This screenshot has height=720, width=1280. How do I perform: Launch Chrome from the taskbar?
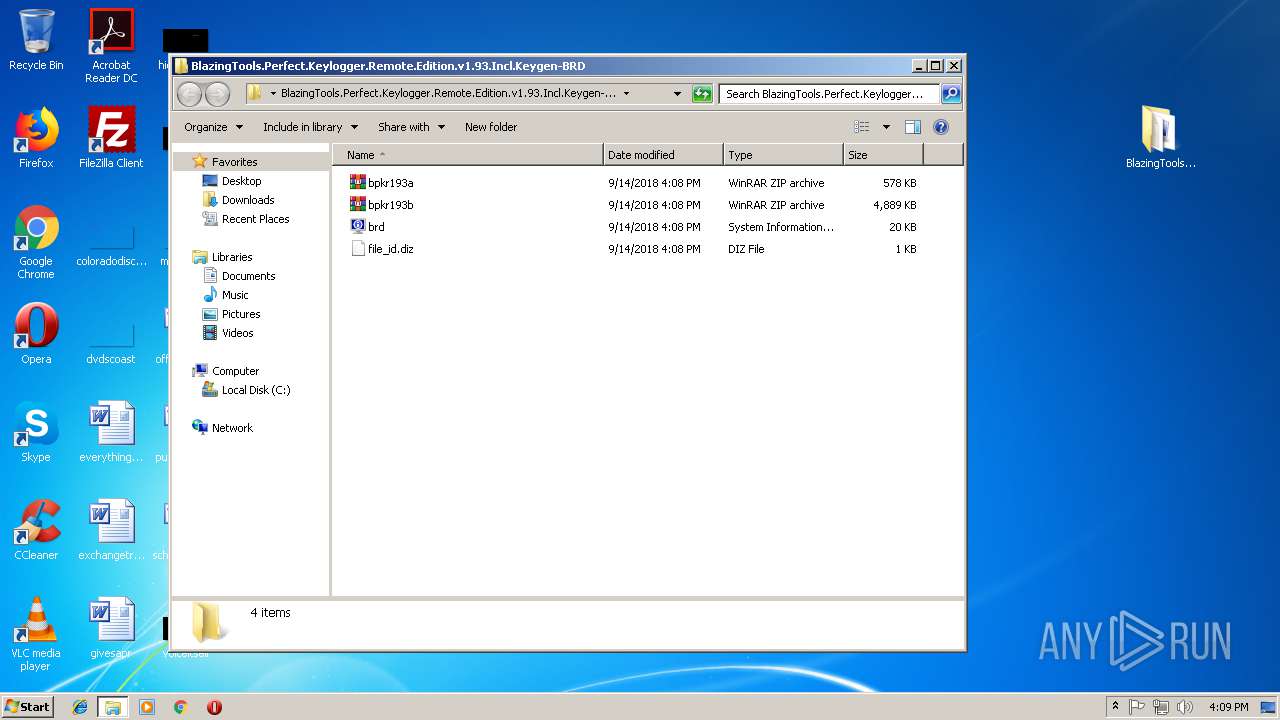point(181,707)
